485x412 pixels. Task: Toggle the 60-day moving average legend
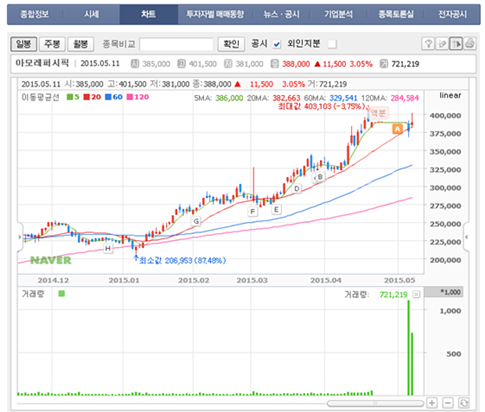(114, 97)
